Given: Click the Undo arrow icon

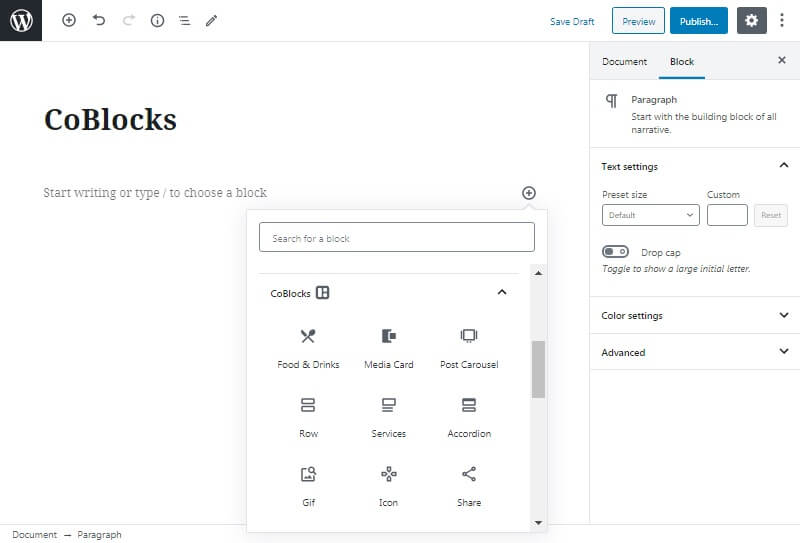Looking at the screenshot, I should 99,20.
